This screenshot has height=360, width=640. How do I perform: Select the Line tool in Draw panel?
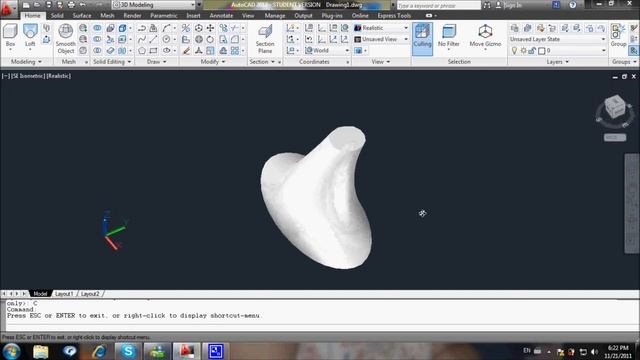(153, 39)
